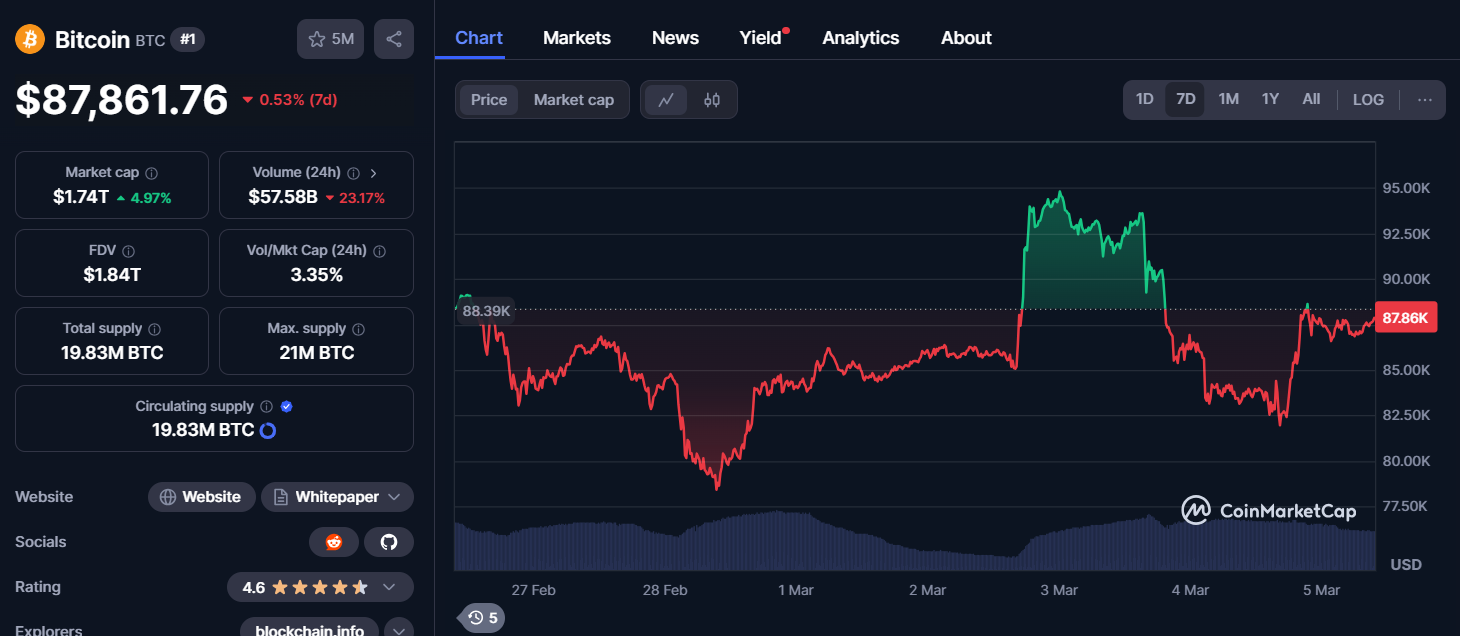This screenshot has width=1460, height=636.
Task: Go to the News tab
Action: [675, 38]
